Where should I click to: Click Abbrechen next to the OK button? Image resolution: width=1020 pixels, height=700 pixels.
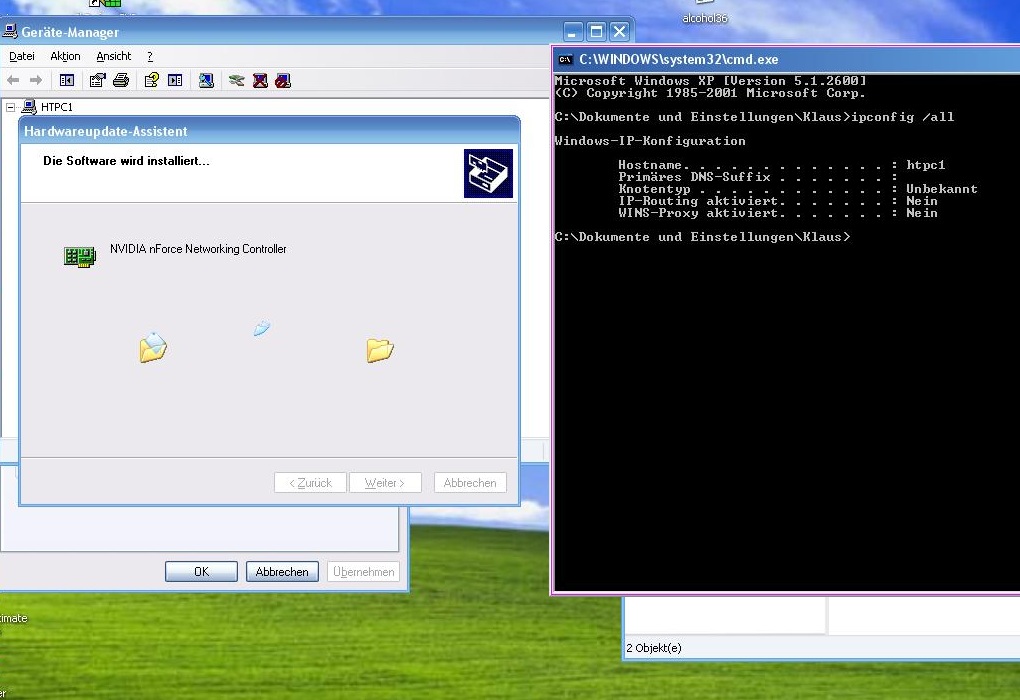[282, 571]
